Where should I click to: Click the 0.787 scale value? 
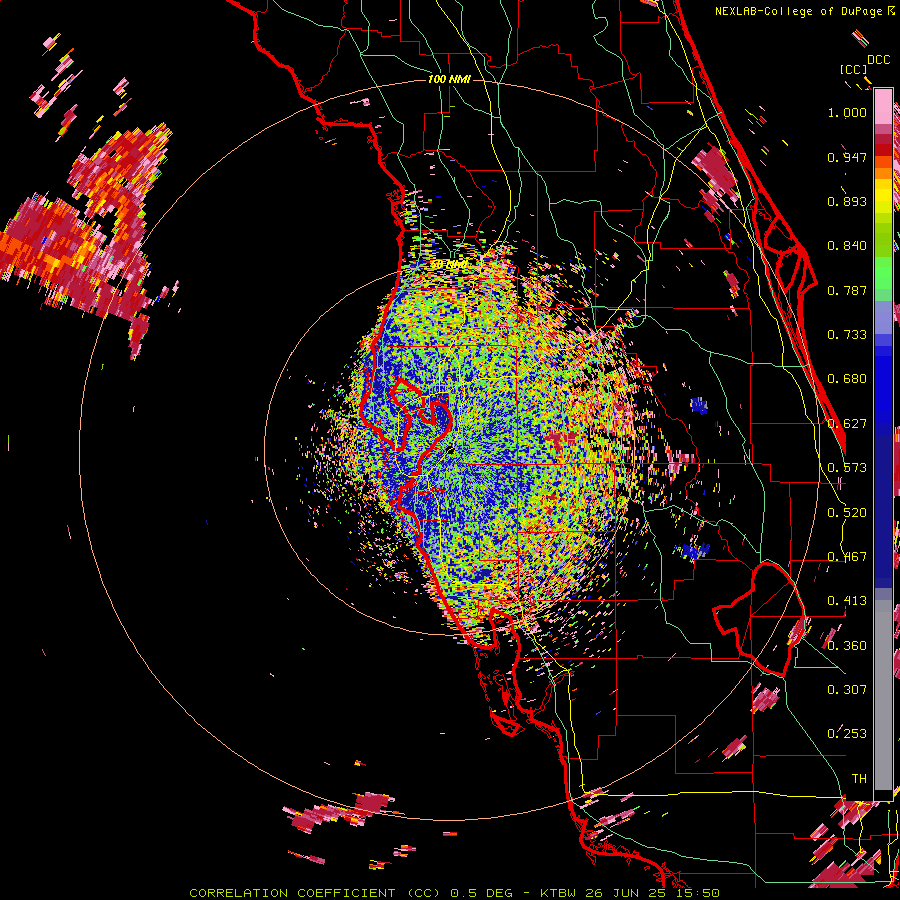(x=847, y=290)
